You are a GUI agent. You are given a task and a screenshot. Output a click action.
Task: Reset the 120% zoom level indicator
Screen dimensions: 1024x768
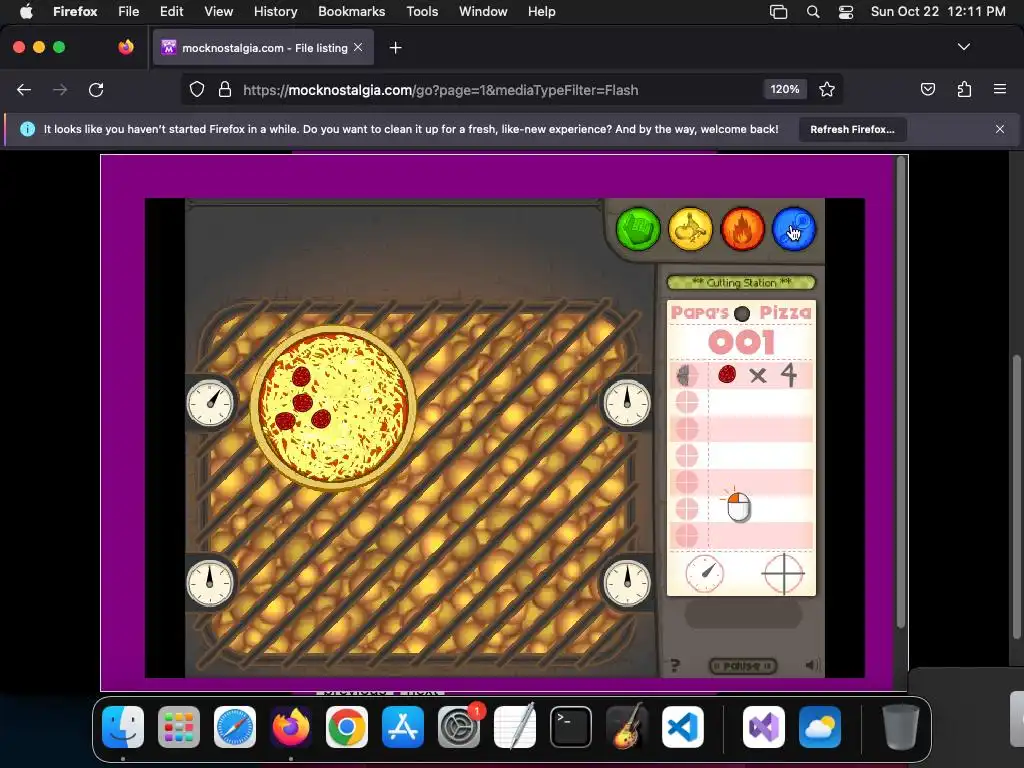click(784, 89)
